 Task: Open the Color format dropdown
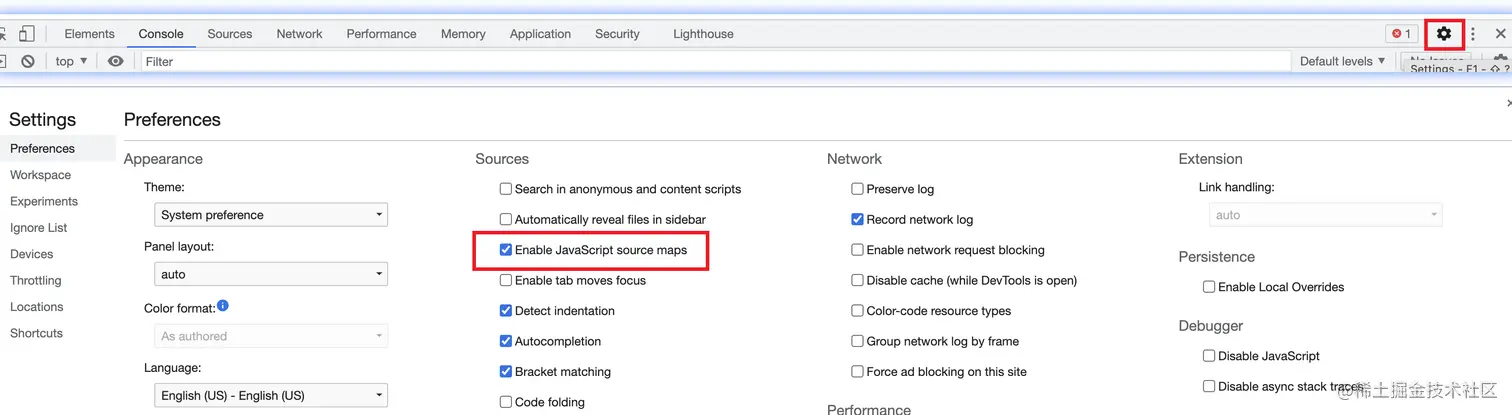coord(271,336)
